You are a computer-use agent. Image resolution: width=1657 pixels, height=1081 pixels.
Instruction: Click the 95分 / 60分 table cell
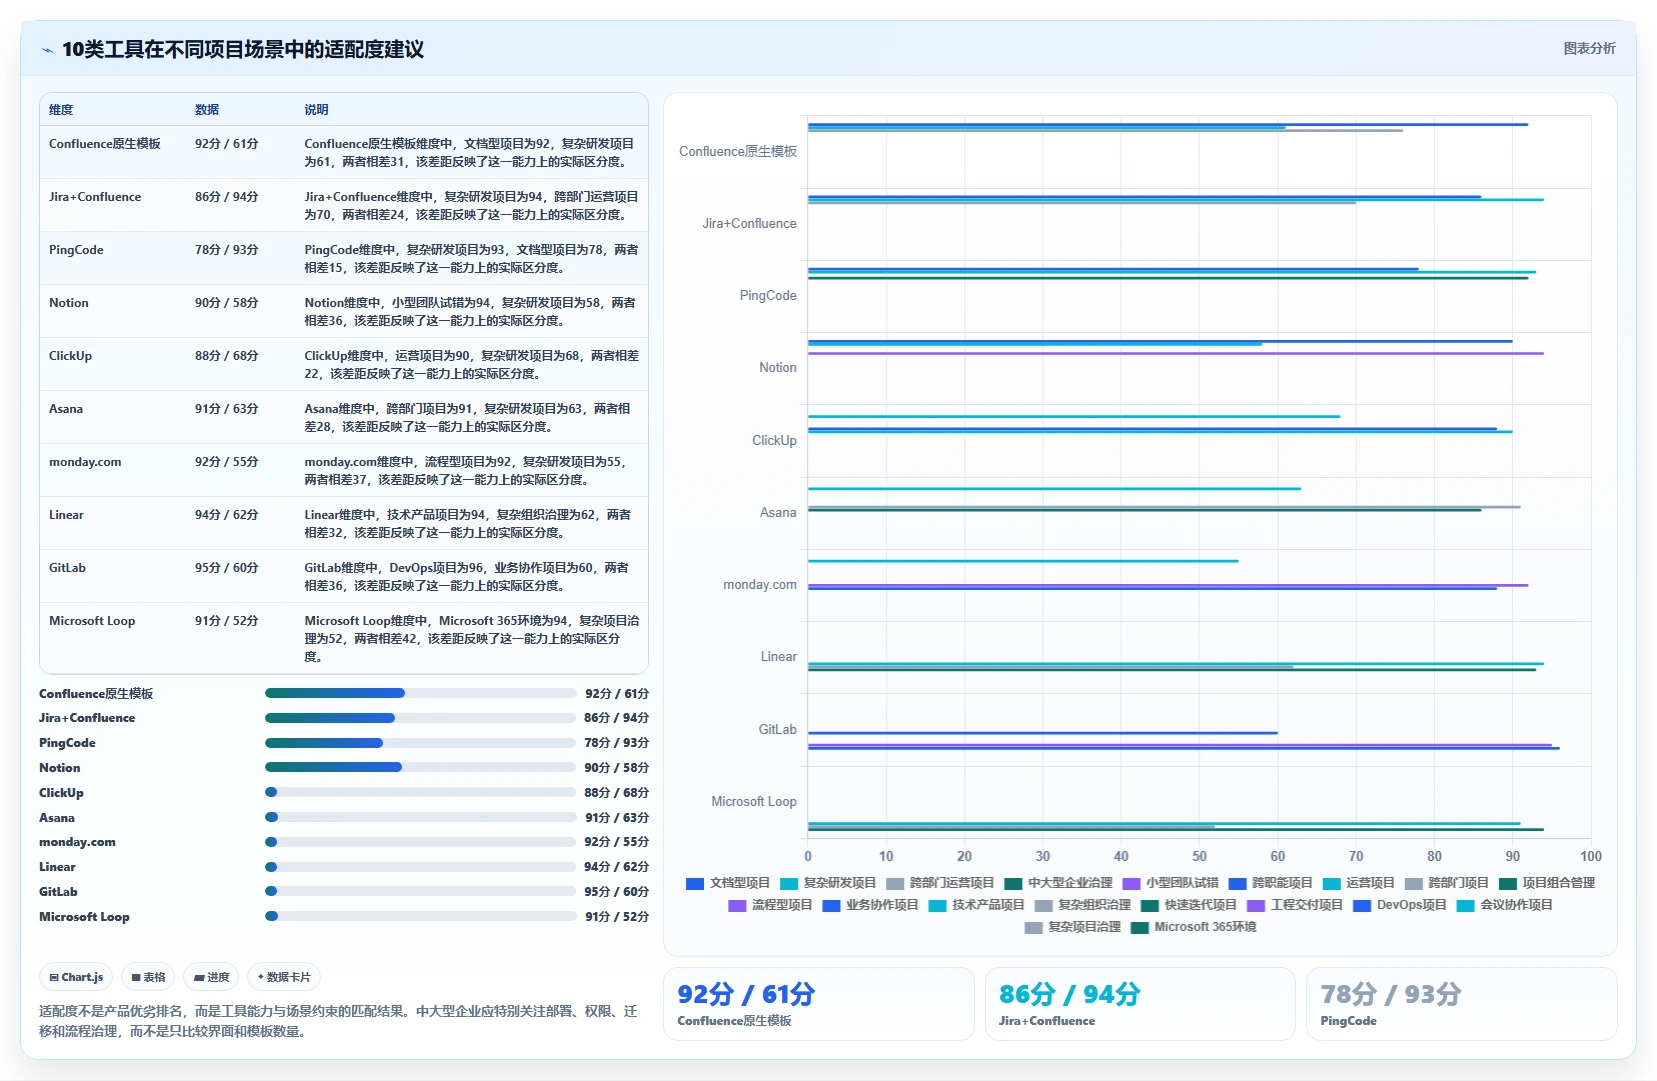pyautogui.click(x=227, y=568)
